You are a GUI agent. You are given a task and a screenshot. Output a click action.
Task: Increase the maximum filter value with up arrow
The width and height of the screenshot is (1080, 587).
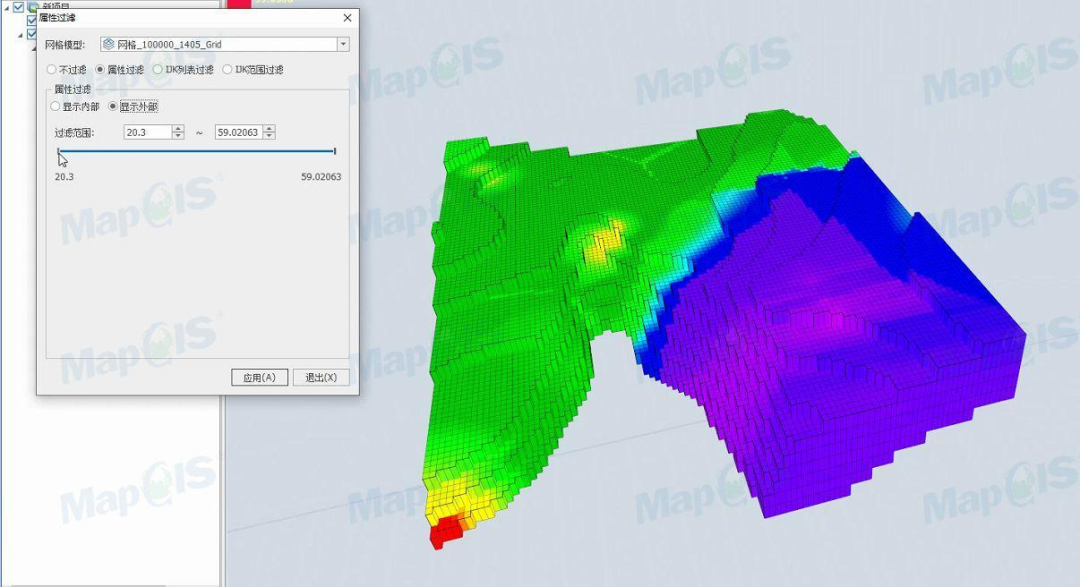(x=269, y=129)
